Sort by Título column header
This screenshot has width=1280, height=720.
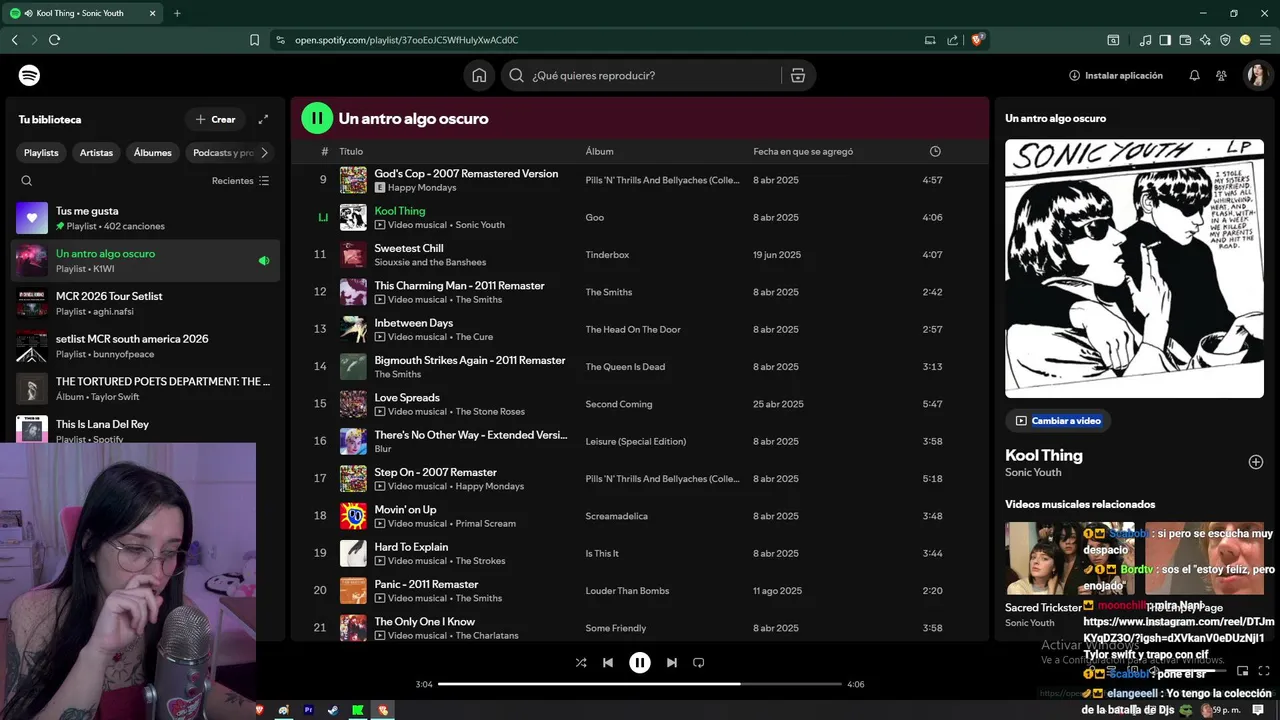351,151
